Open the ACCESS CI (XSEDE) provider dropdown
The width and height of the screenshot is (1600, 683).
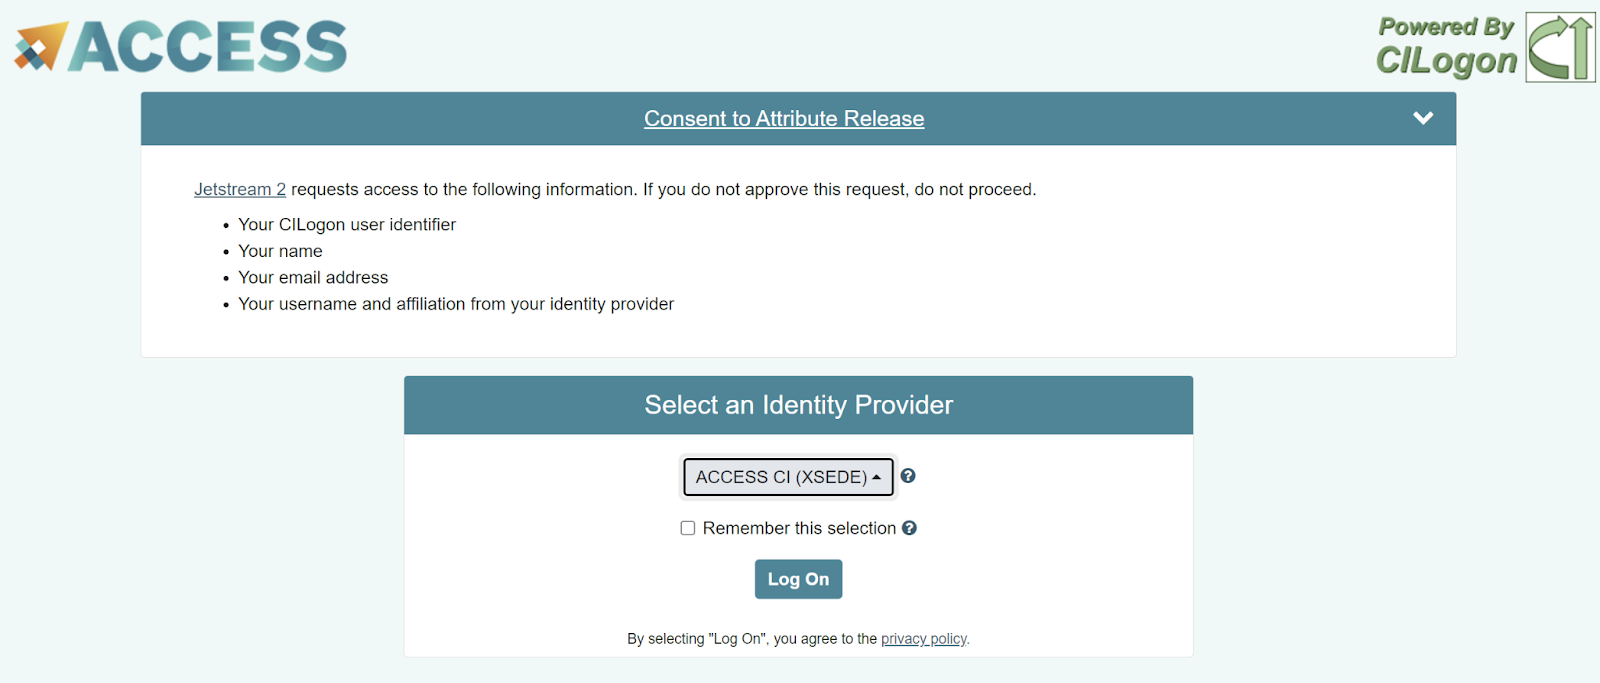788,477
